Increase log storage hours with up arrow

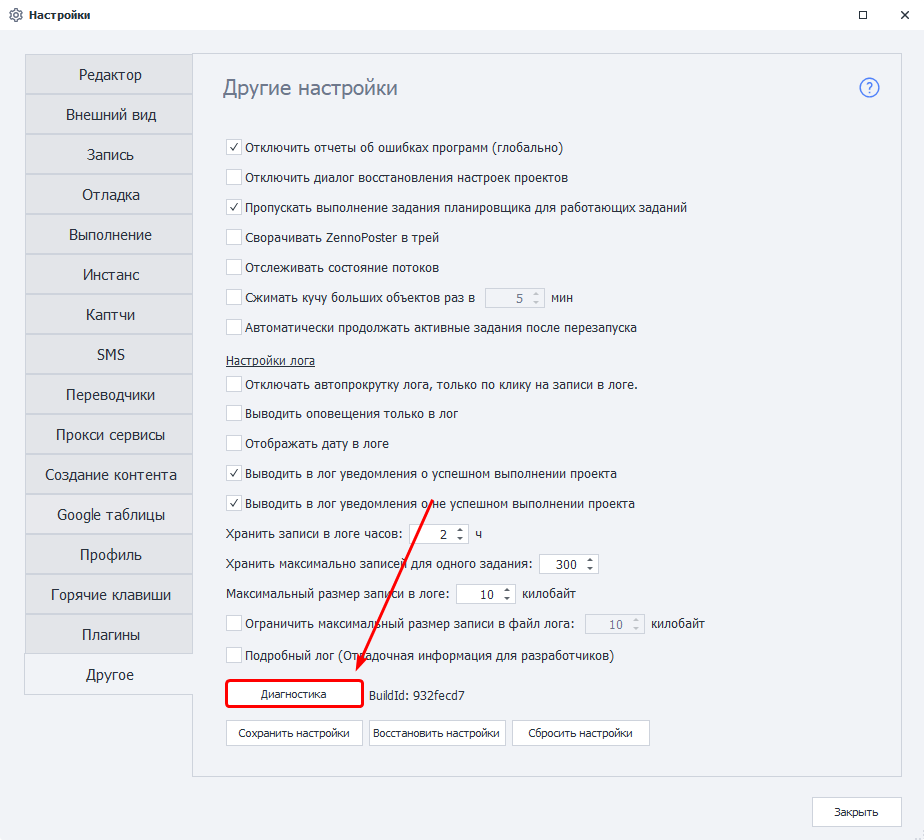[460, 529]
